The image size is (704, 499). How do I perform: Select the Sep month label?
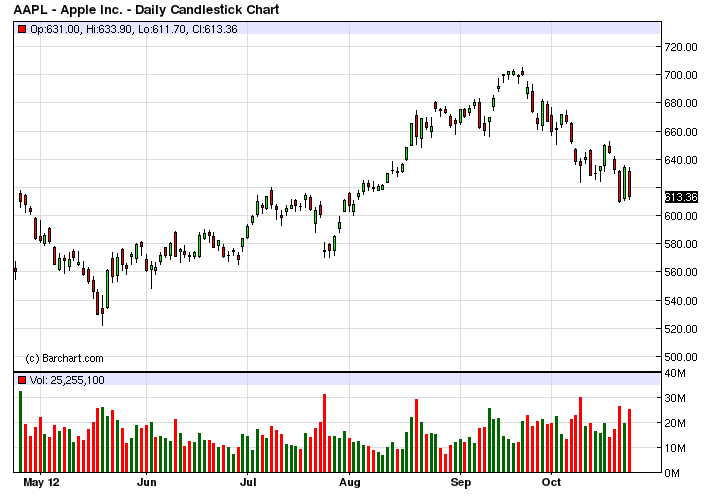click(461, 482)
